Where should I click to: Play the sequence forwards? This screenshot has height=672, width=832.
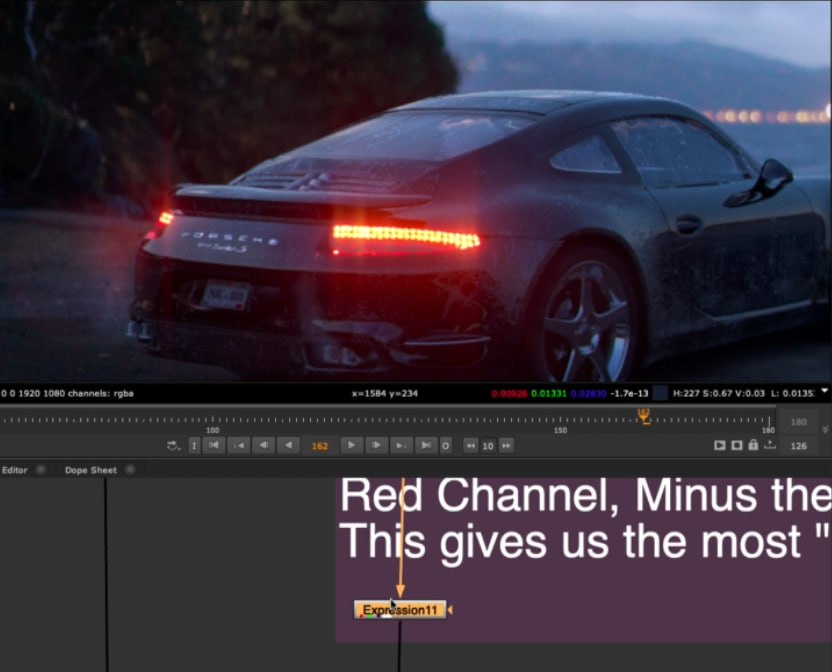click(x=351, y=445)
